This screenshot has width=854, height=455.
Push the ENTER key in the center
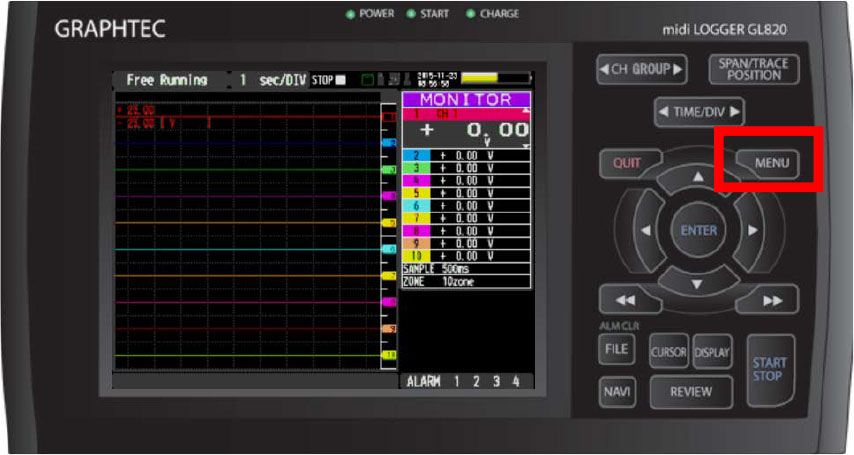pos(698,230)
